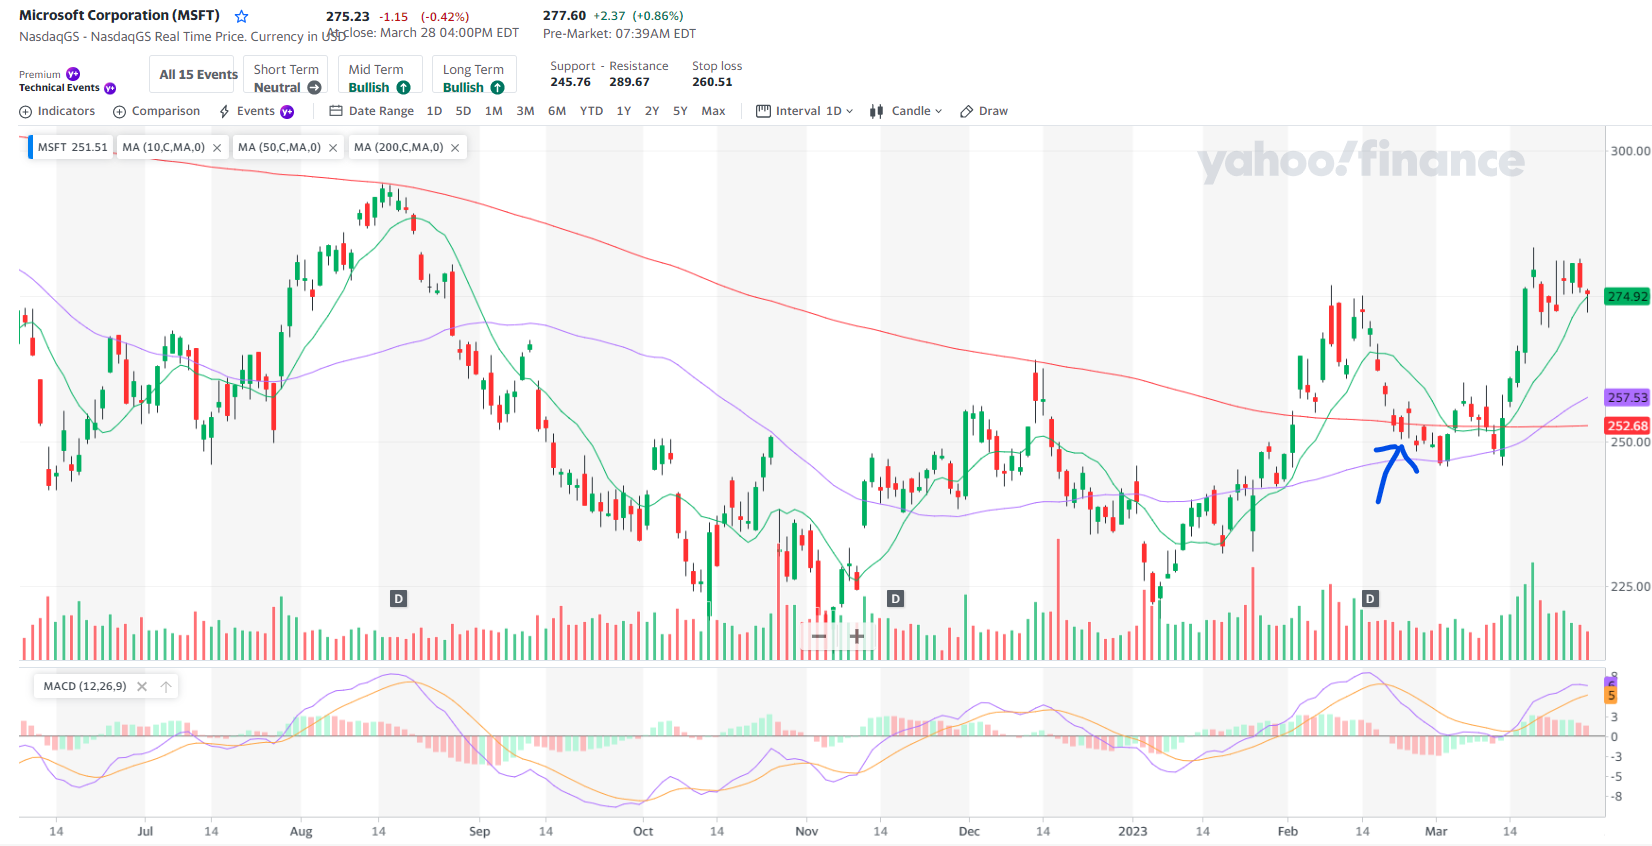Click the Mid Term Bullish up-arrow icon
This screenshot has height=846, width=1652.
point(403,88)
